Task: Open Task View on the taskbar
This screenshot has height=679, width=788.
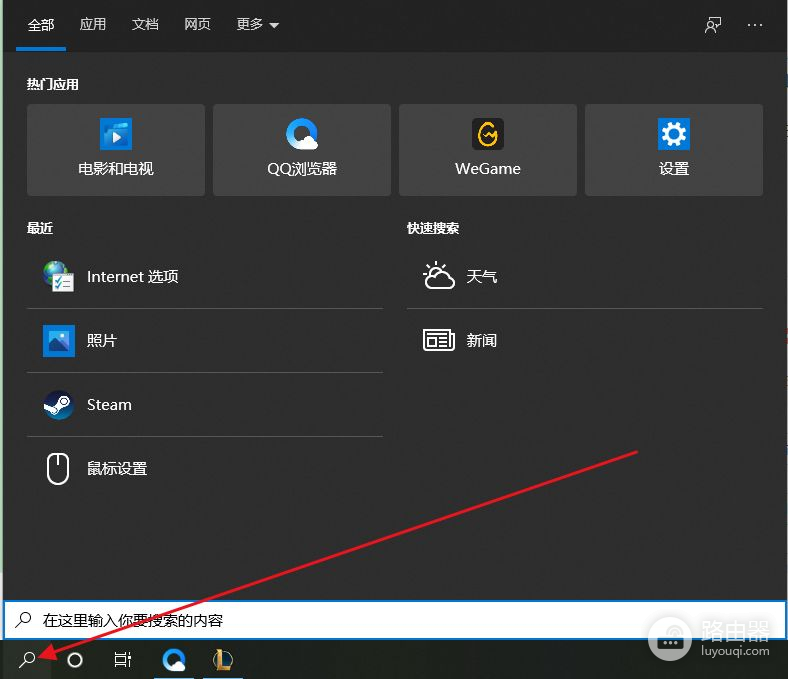Action: (122, 660)
